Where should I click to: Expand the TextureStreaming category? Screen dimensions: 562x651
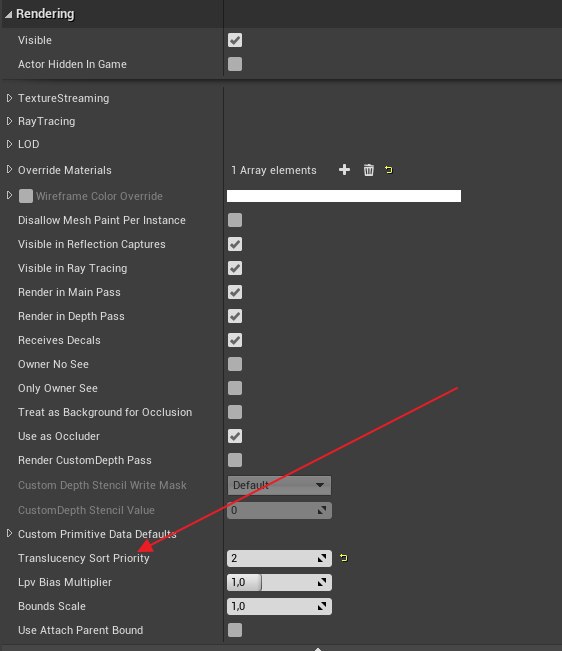[9, 98]
